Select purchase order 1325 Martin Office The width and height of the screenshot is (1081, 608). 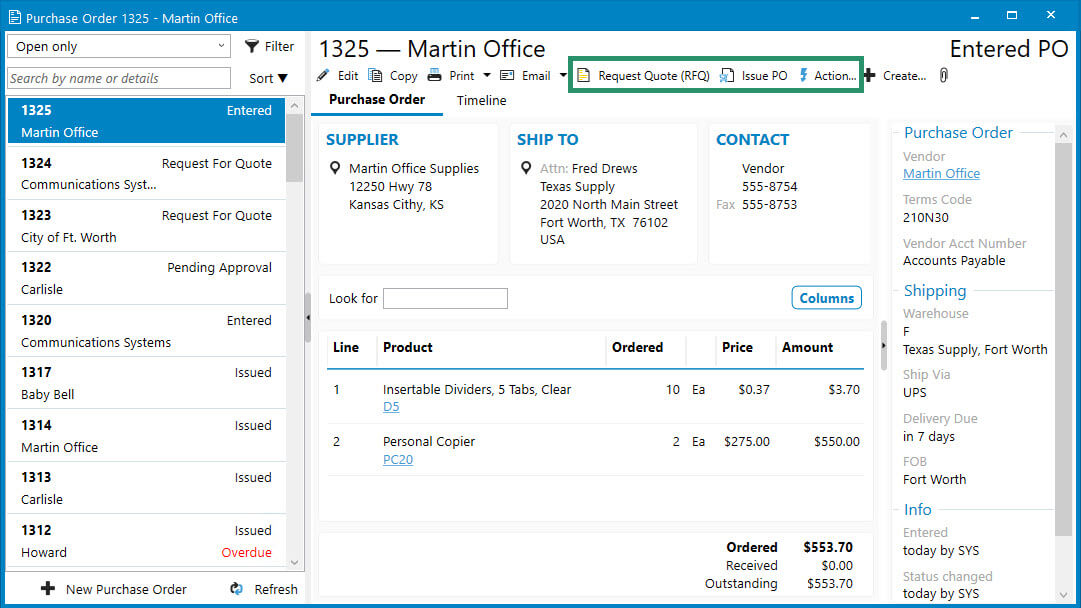146,121
